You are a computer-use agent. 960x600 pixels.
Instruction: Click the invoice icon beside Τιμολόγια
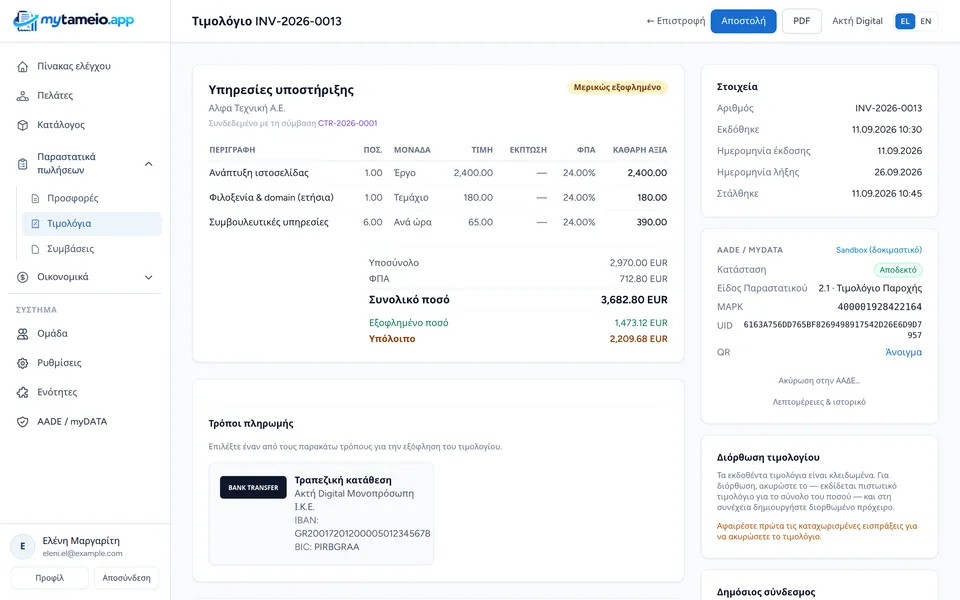click(35, 224)
